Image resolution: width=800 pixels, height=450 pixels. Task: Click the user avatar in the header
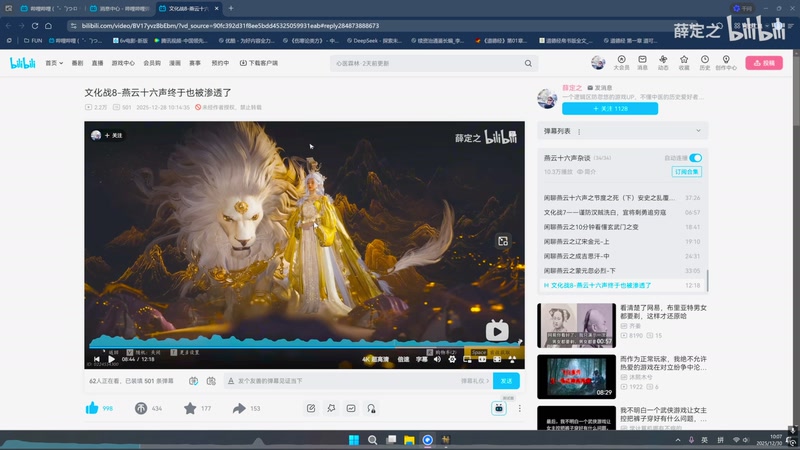[598, 63]
